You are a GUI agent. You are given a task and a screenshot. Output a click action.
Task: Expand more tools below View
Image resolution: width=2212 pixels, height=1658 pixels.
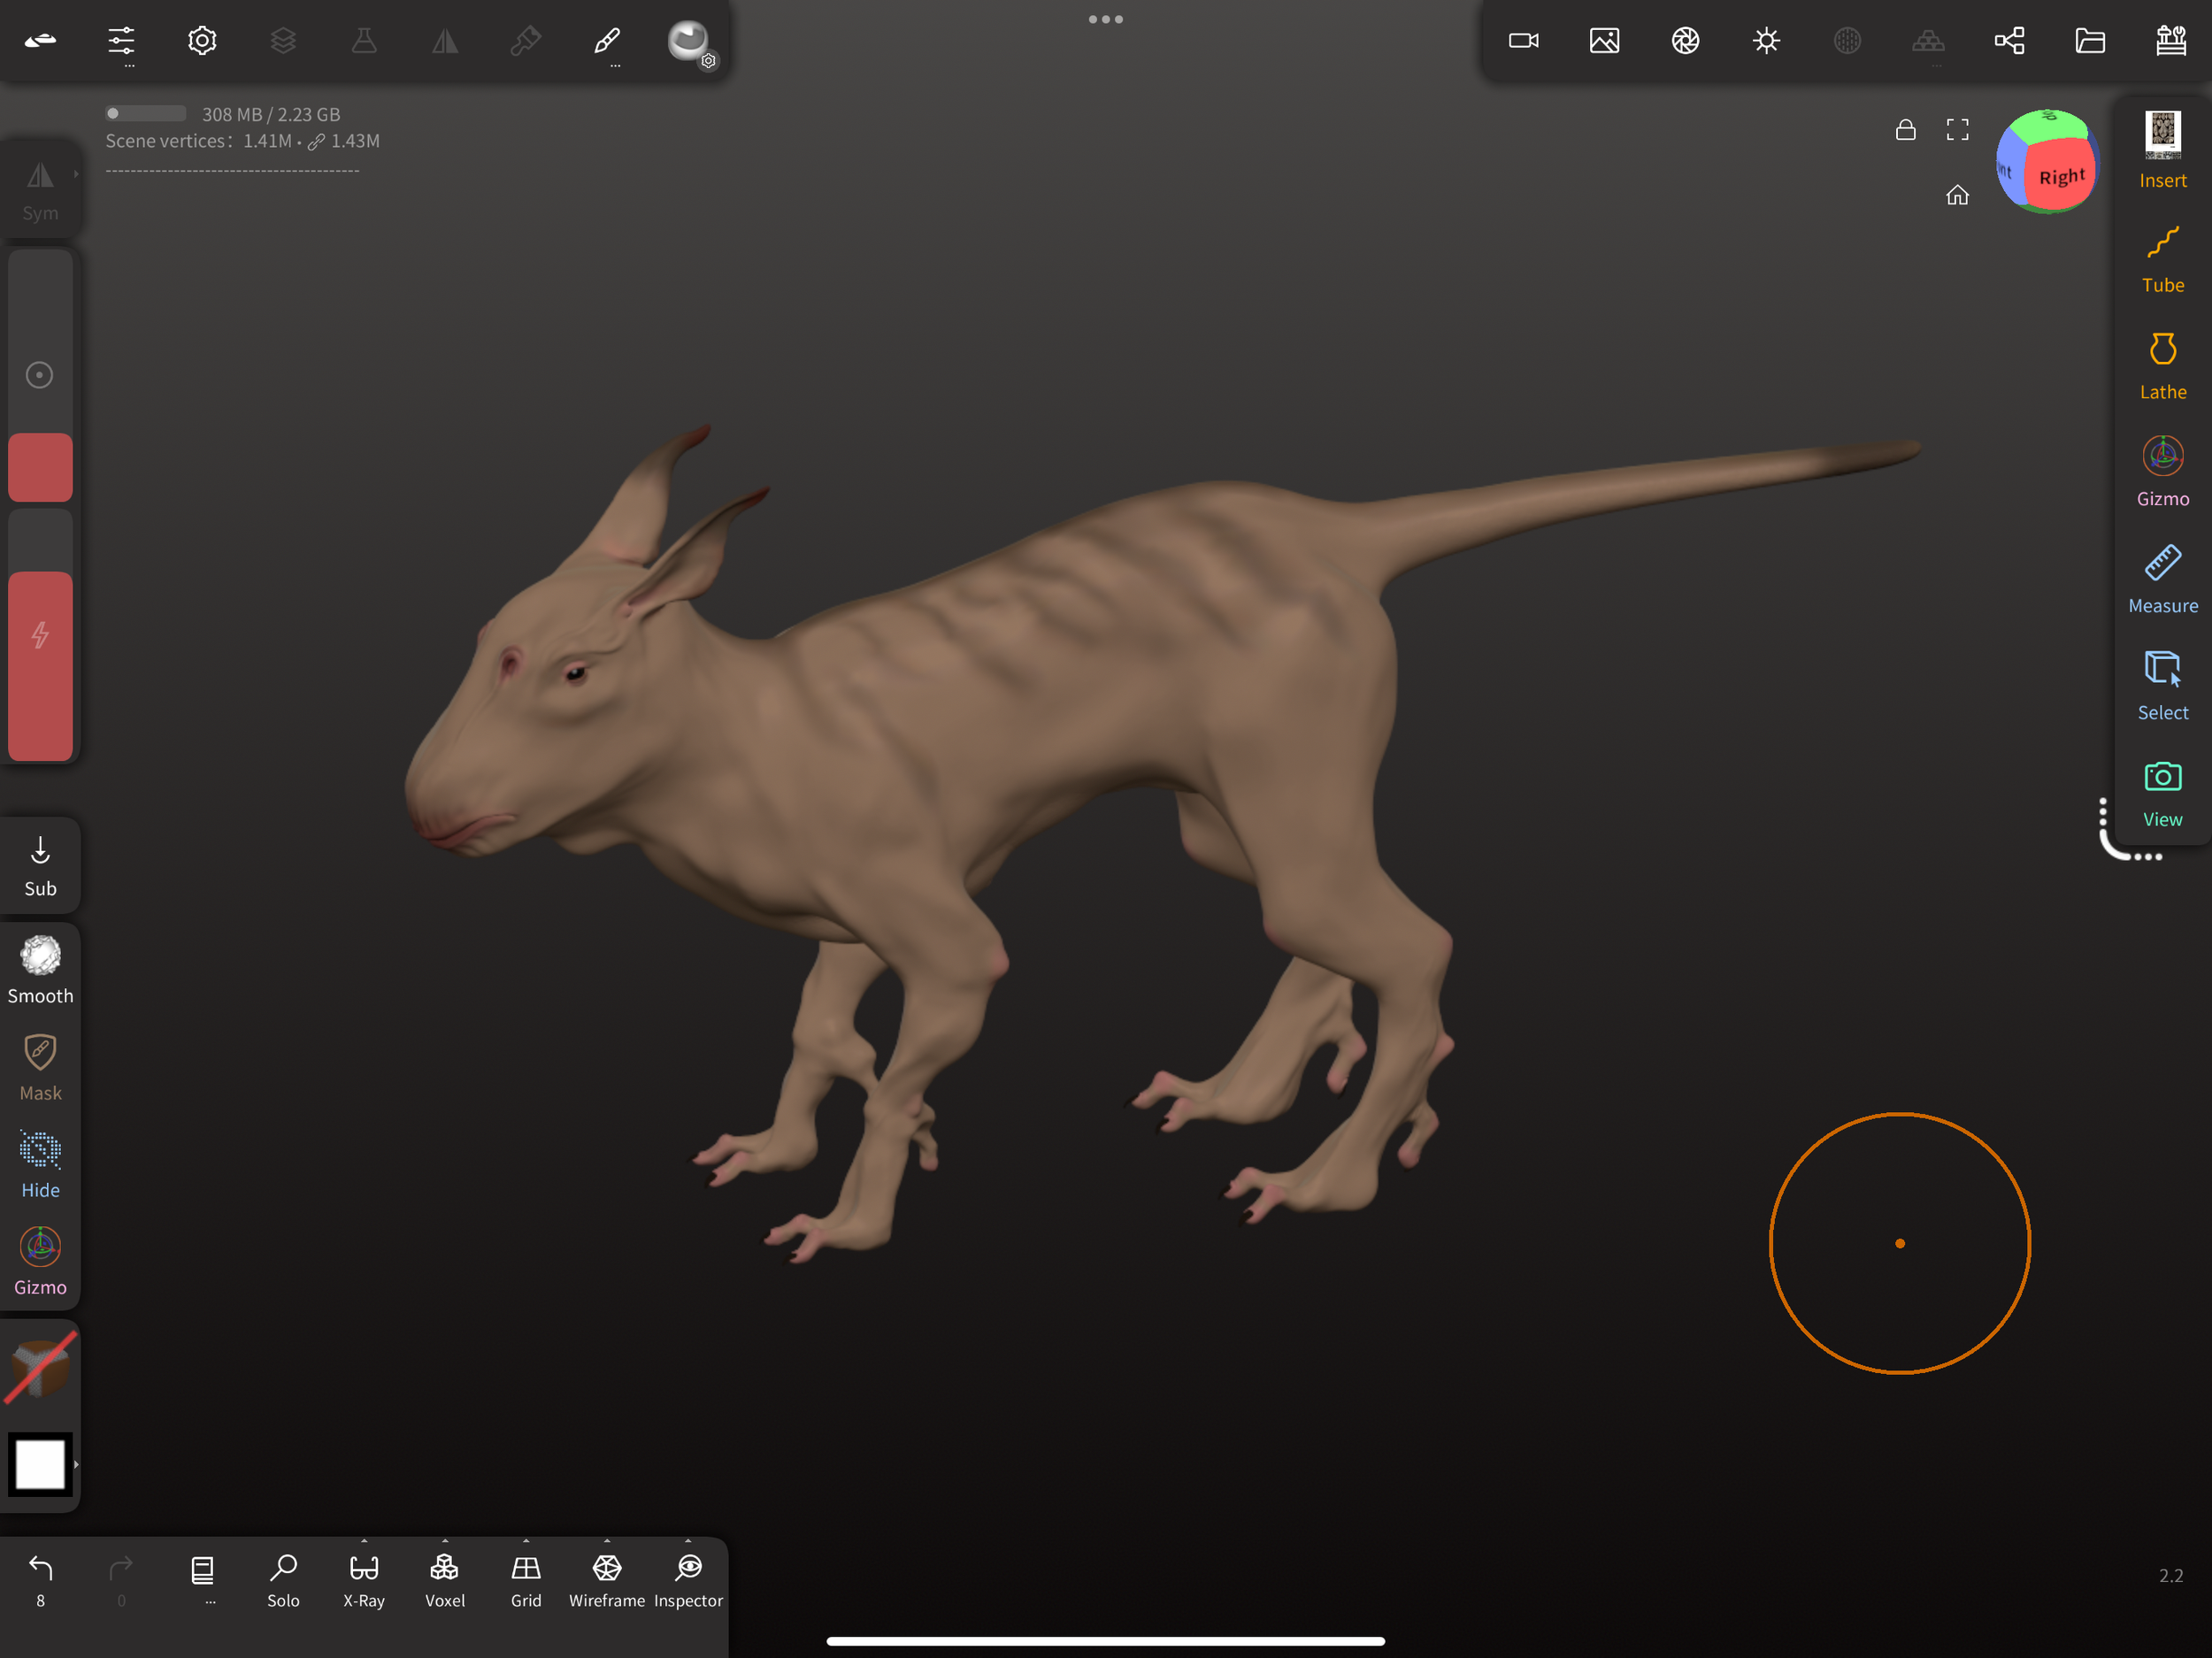pyautogui.click(x=2147, y=856)
